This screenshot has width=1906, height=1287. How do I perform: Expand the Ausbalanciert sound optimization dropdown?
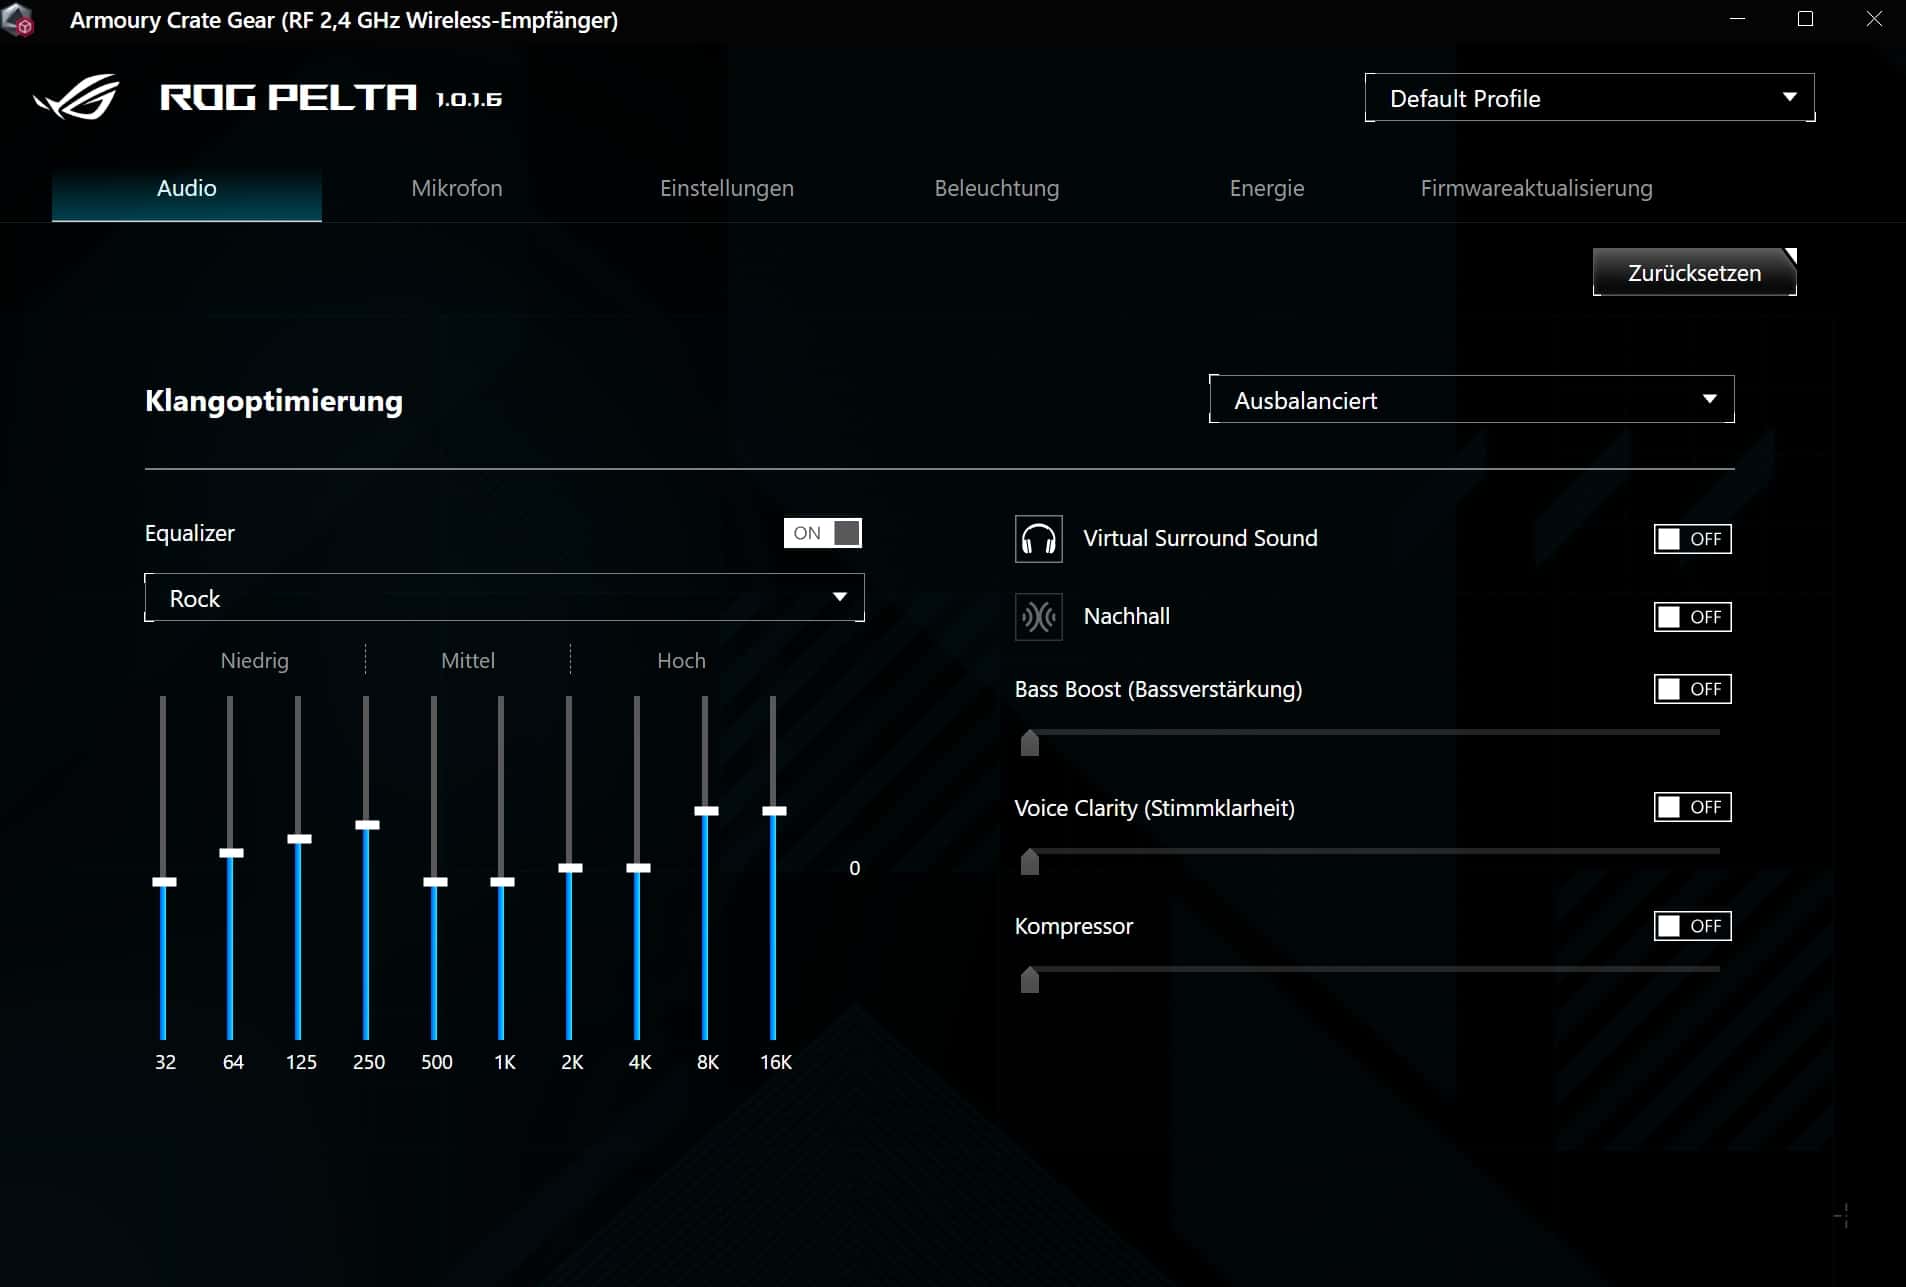tap(1471, 400)
